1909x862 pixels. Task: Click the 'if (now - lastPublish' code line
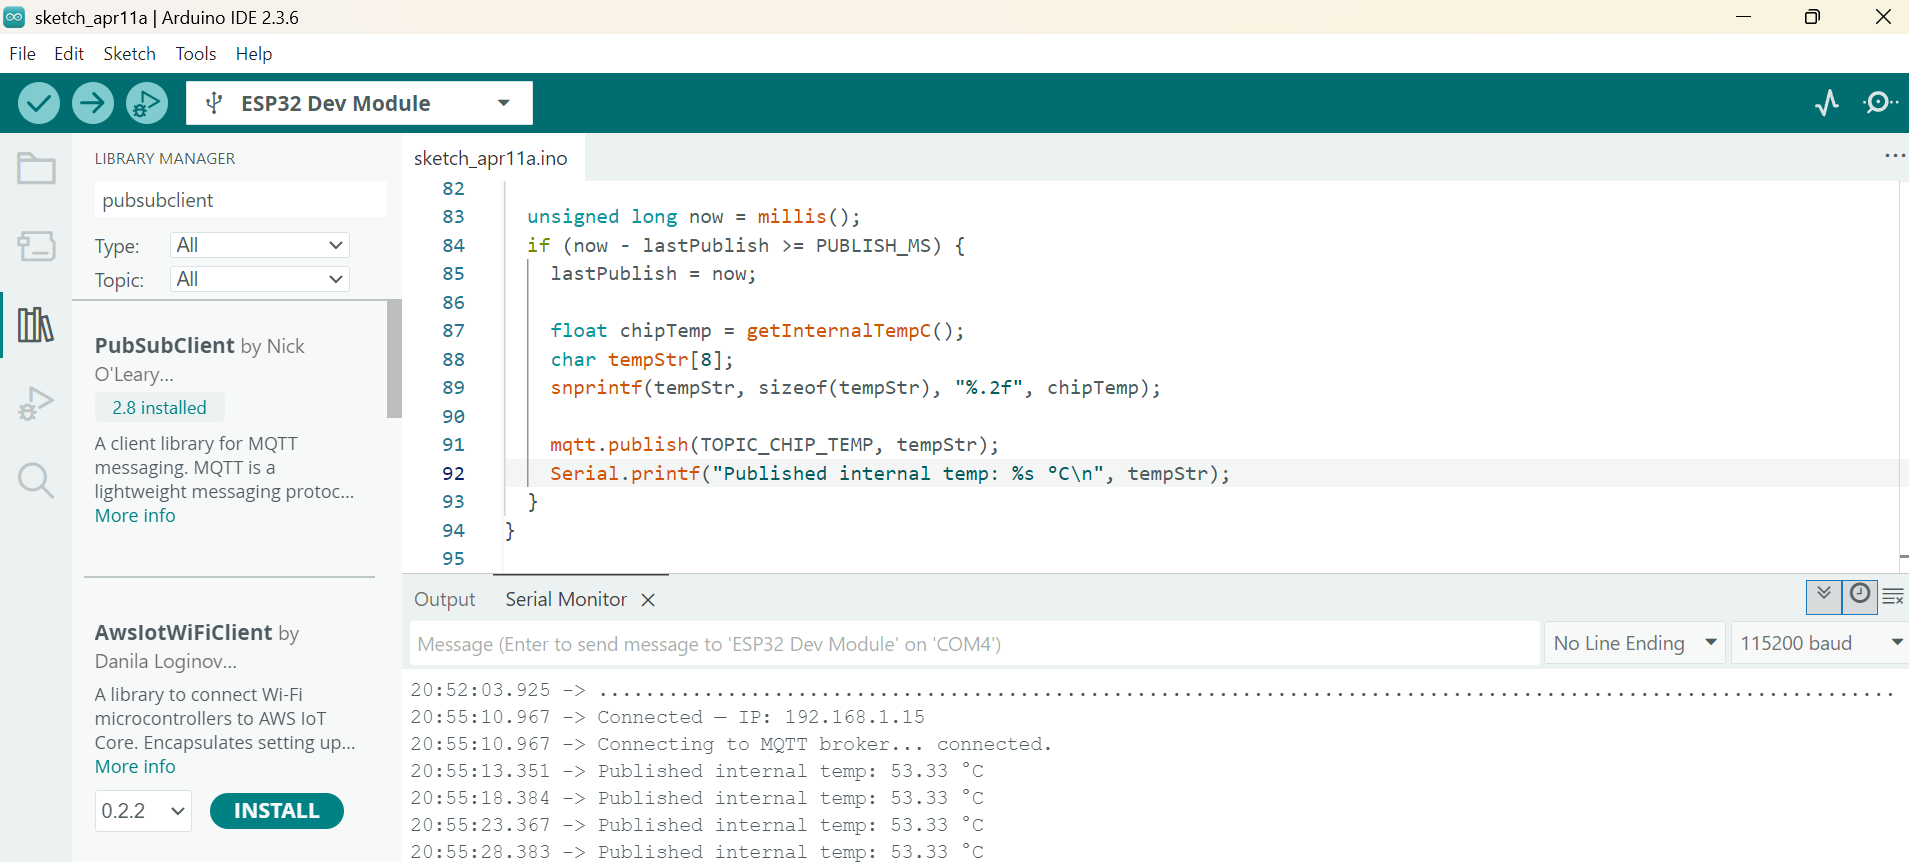pos(746,246)
